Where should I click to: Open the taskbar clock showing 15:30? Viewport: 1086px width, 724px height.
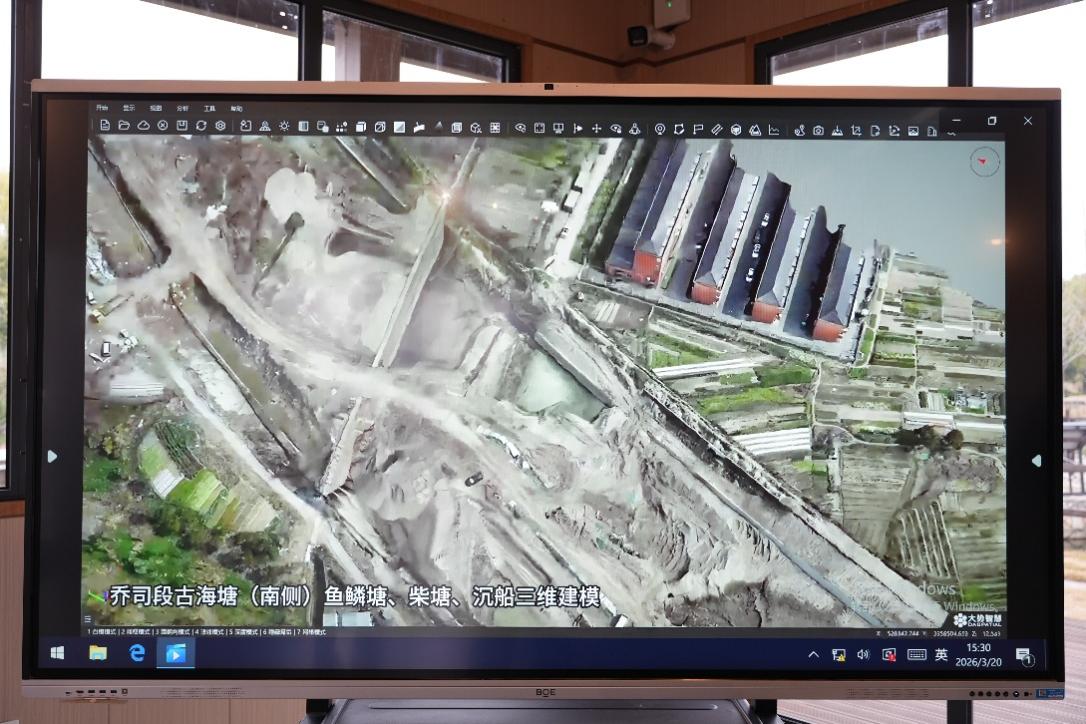click(979, 654)
